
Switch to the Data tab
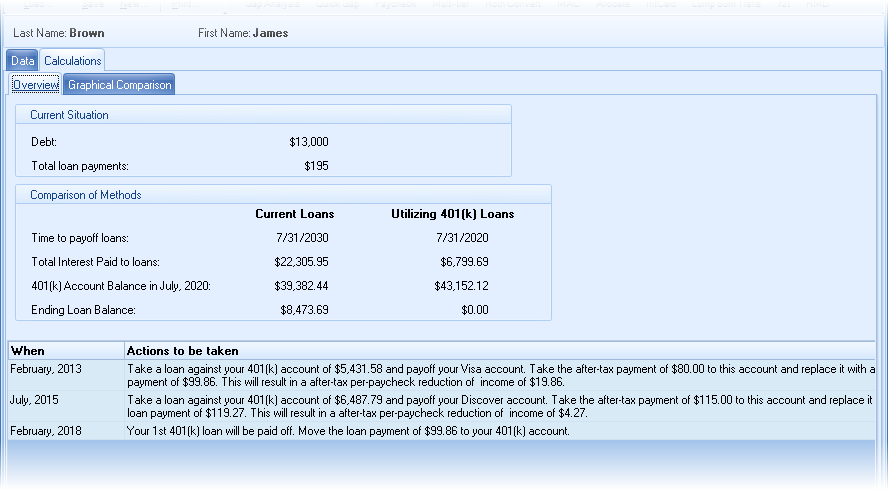pyautogui.click(x=23, y=61)
